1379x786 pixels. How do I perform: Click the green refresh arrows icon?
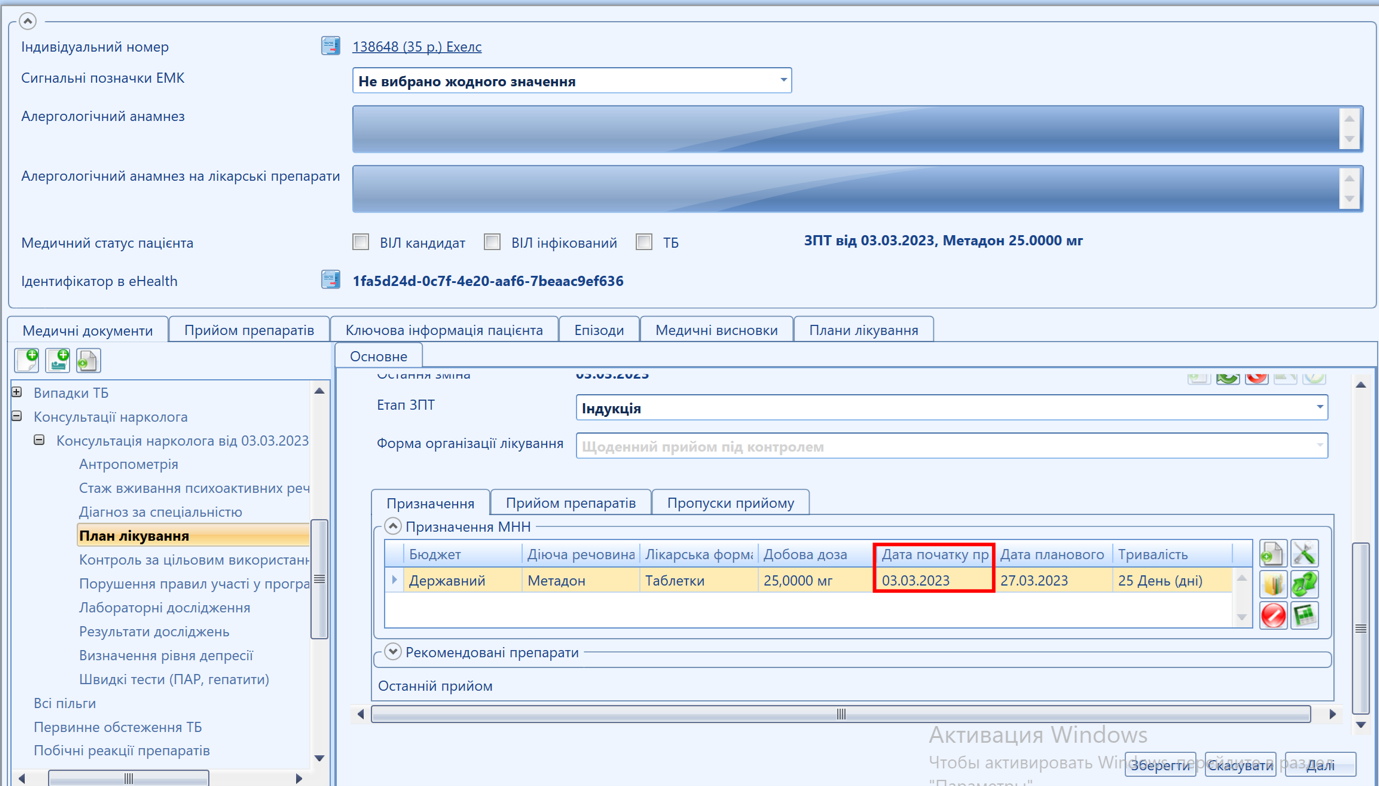click(1304, 584)
